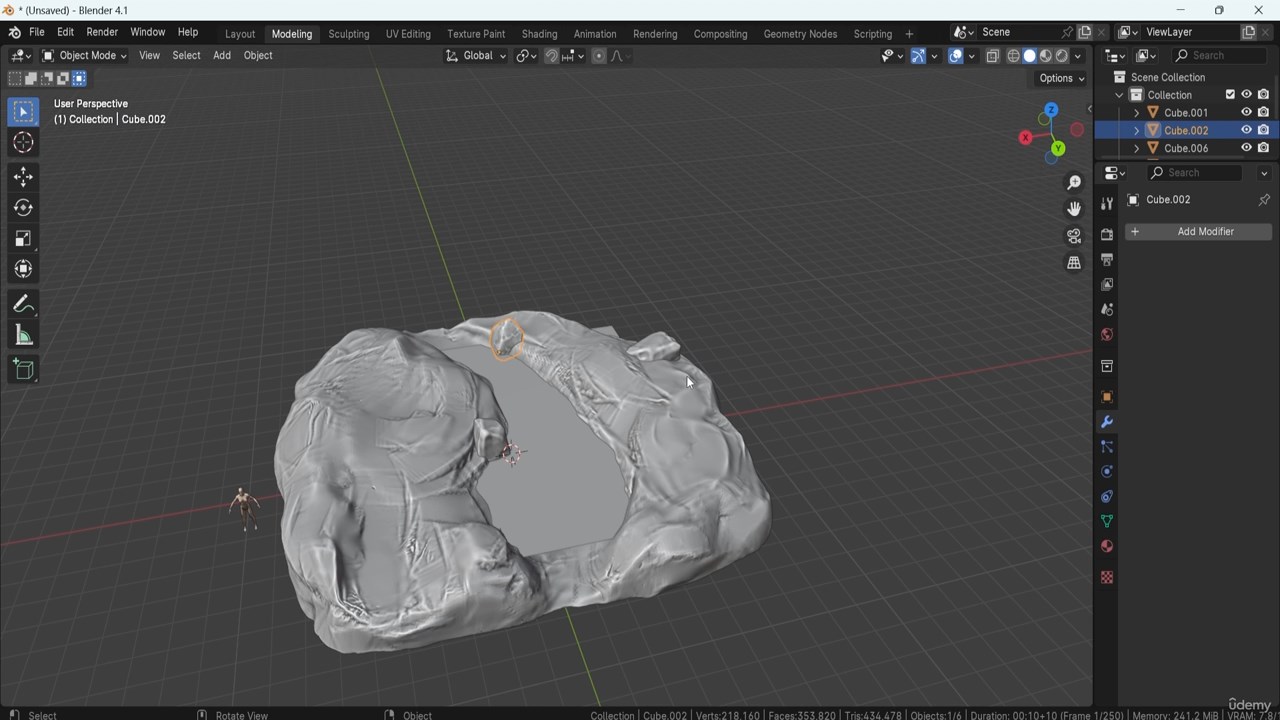Select the Scale tool
1280x720 pixels.
[x=23, y=239]
